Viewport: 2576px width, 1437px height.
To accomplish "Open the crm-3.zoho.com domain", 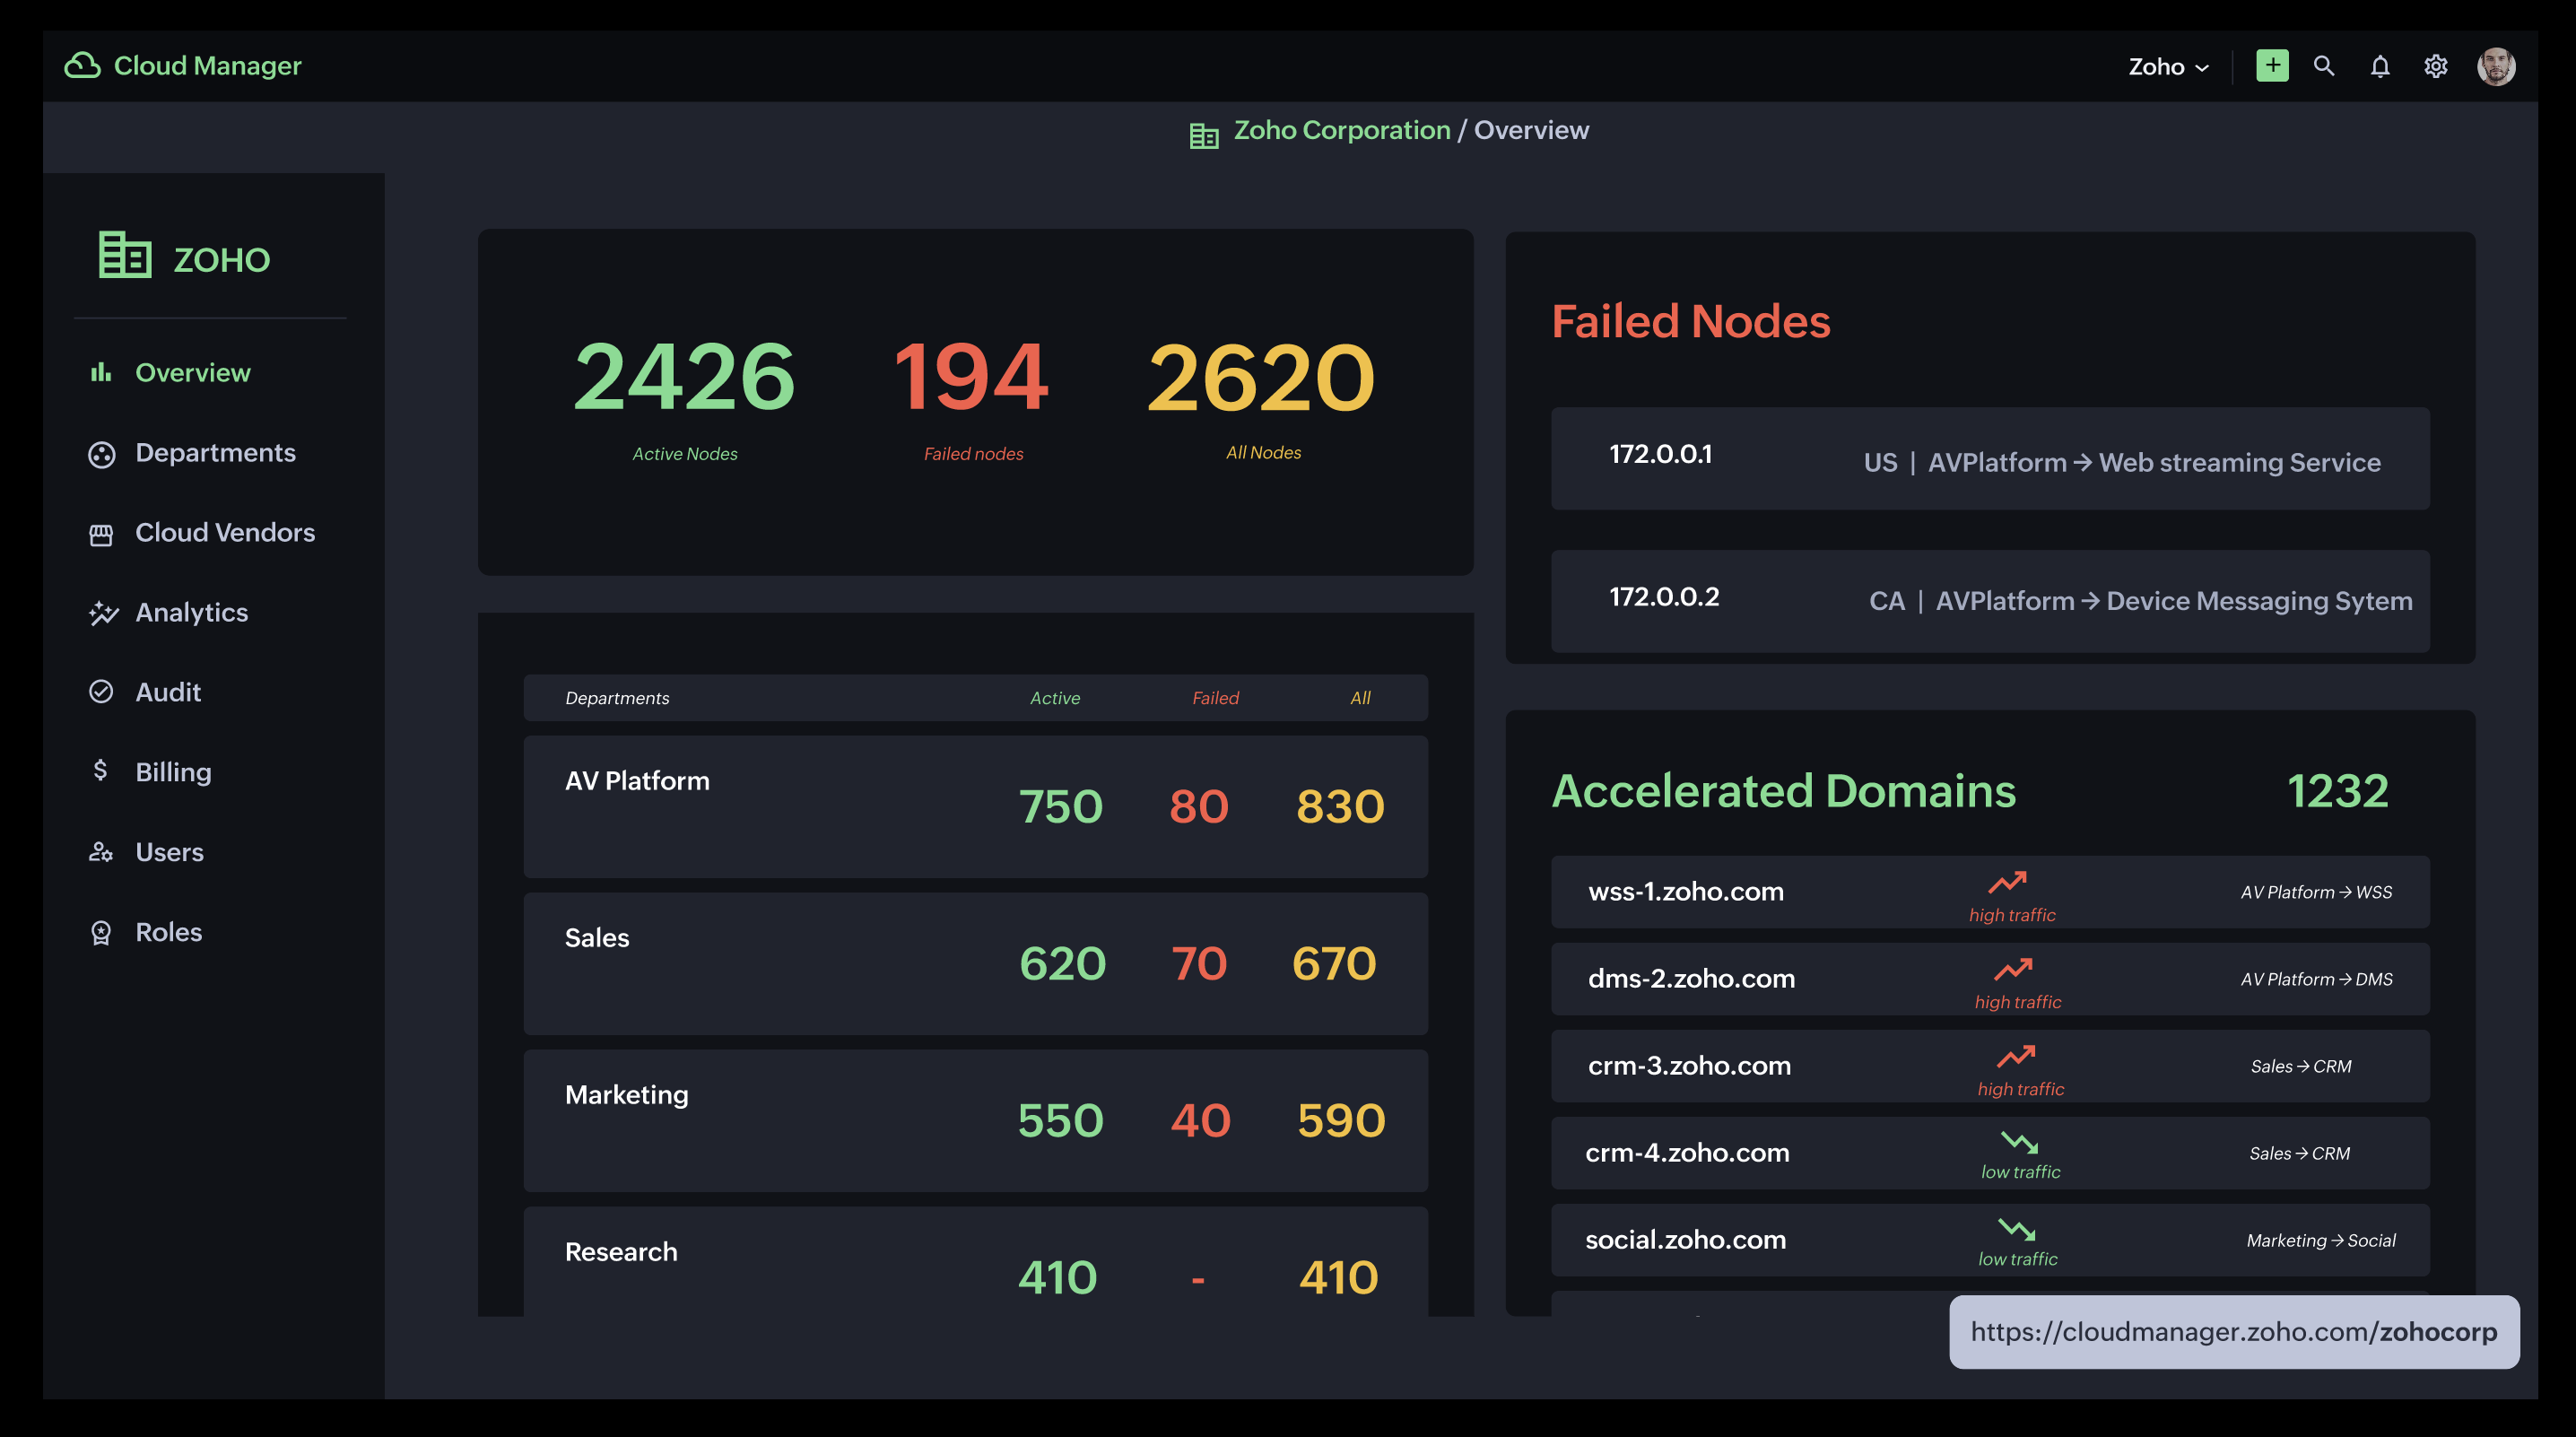I will click(1990, 1066).
